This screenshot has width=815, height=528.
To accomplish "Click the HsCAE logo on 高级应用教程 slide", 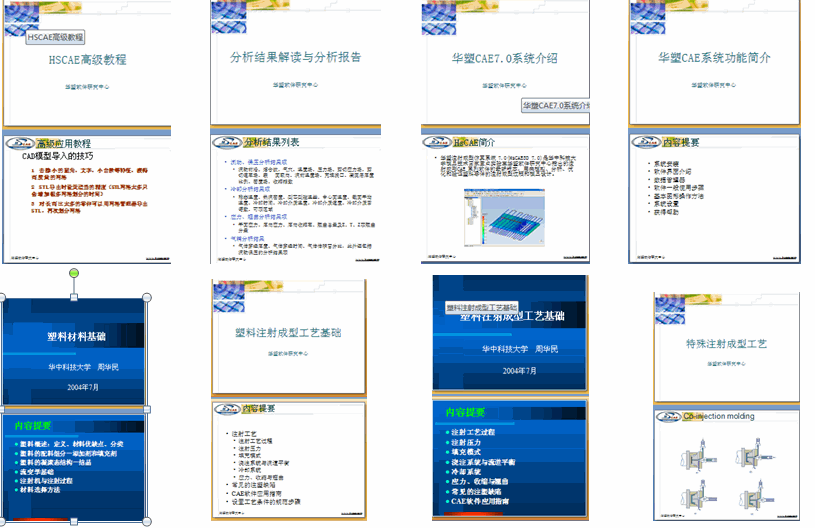I will click(x=21, y=143).
